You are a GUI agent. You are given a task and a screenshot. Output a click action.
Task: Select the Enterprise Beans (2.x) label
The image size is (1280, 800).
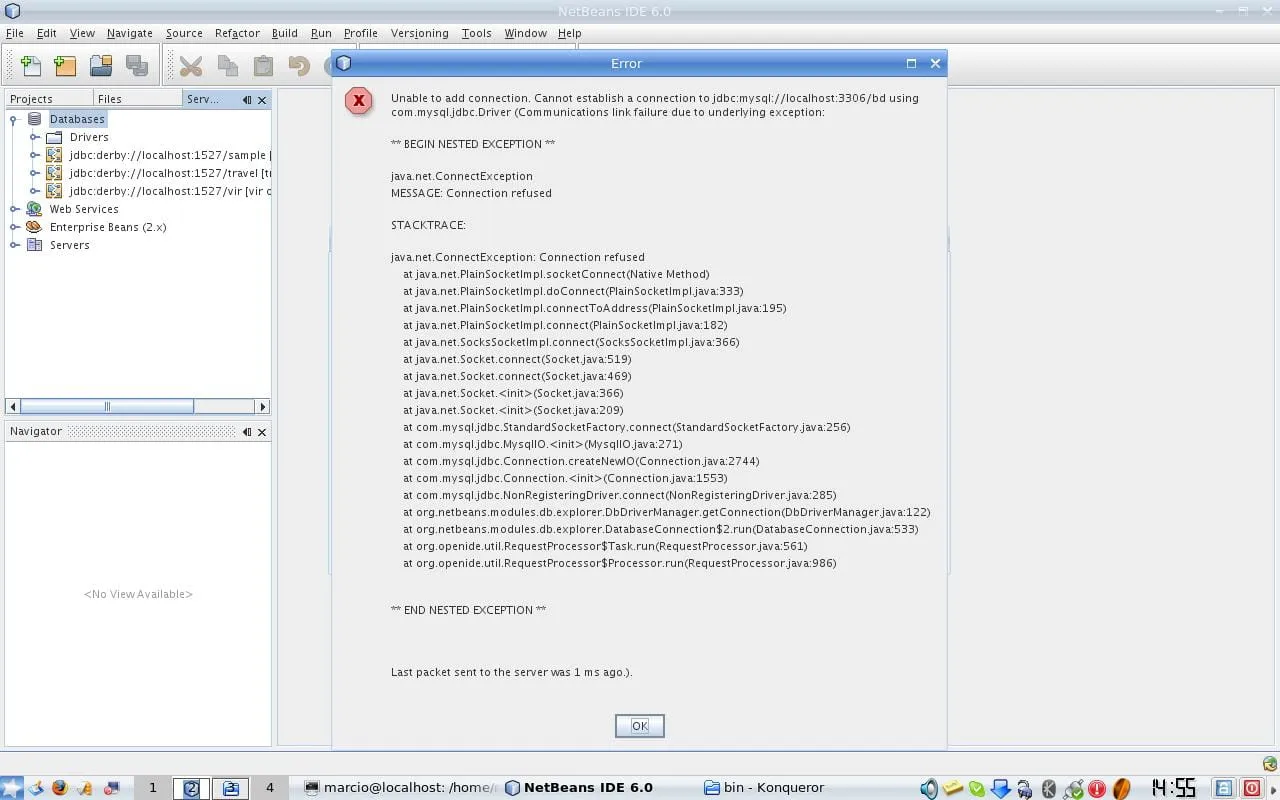[108, 227]
